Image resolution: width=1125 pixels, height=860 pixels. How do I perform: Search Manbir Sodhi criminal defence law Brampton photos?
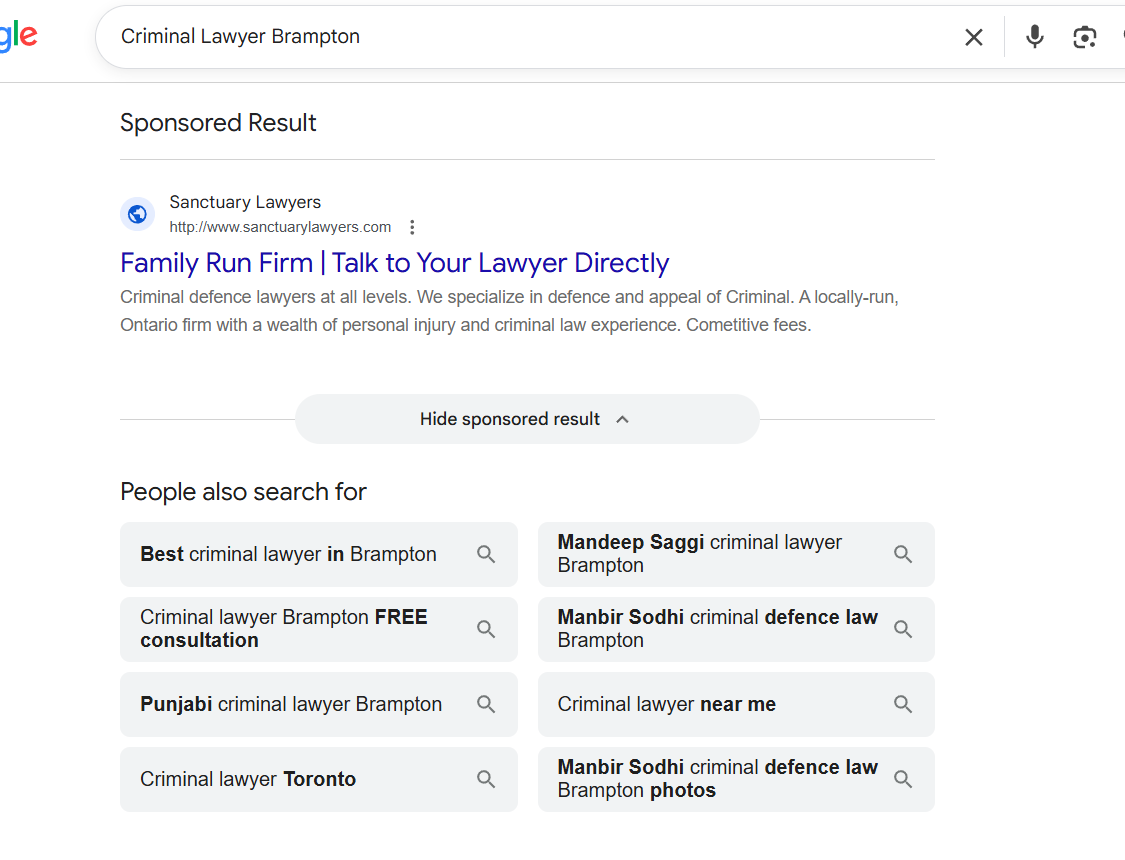tap(736, 779)
